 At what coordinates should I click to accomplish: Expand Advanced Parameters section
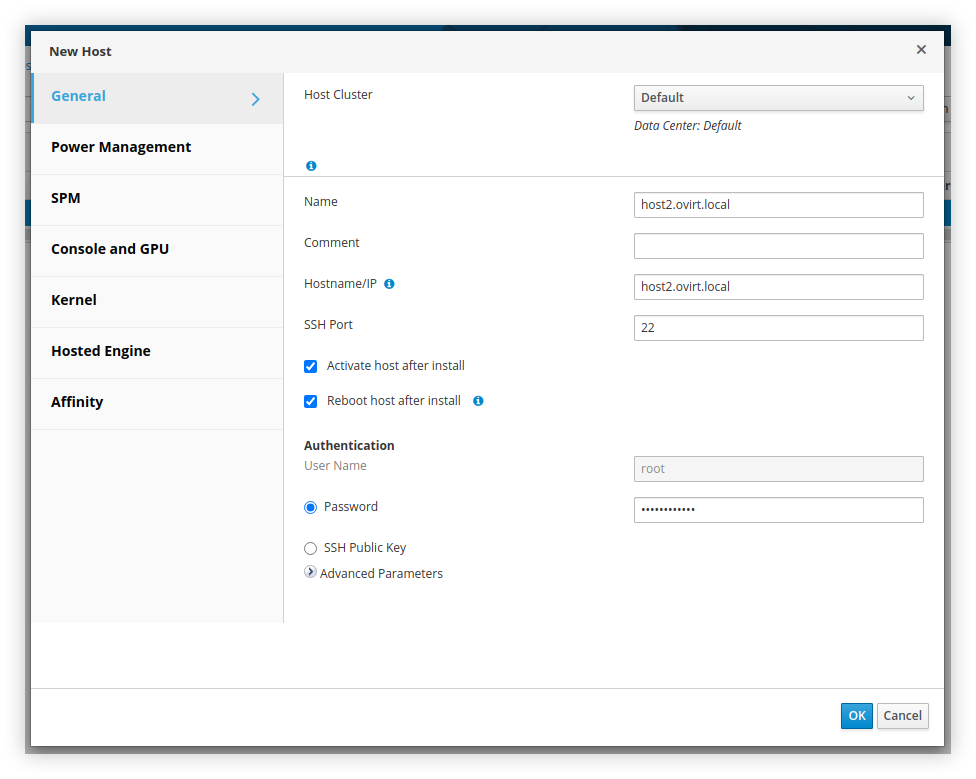pos(311,573)
